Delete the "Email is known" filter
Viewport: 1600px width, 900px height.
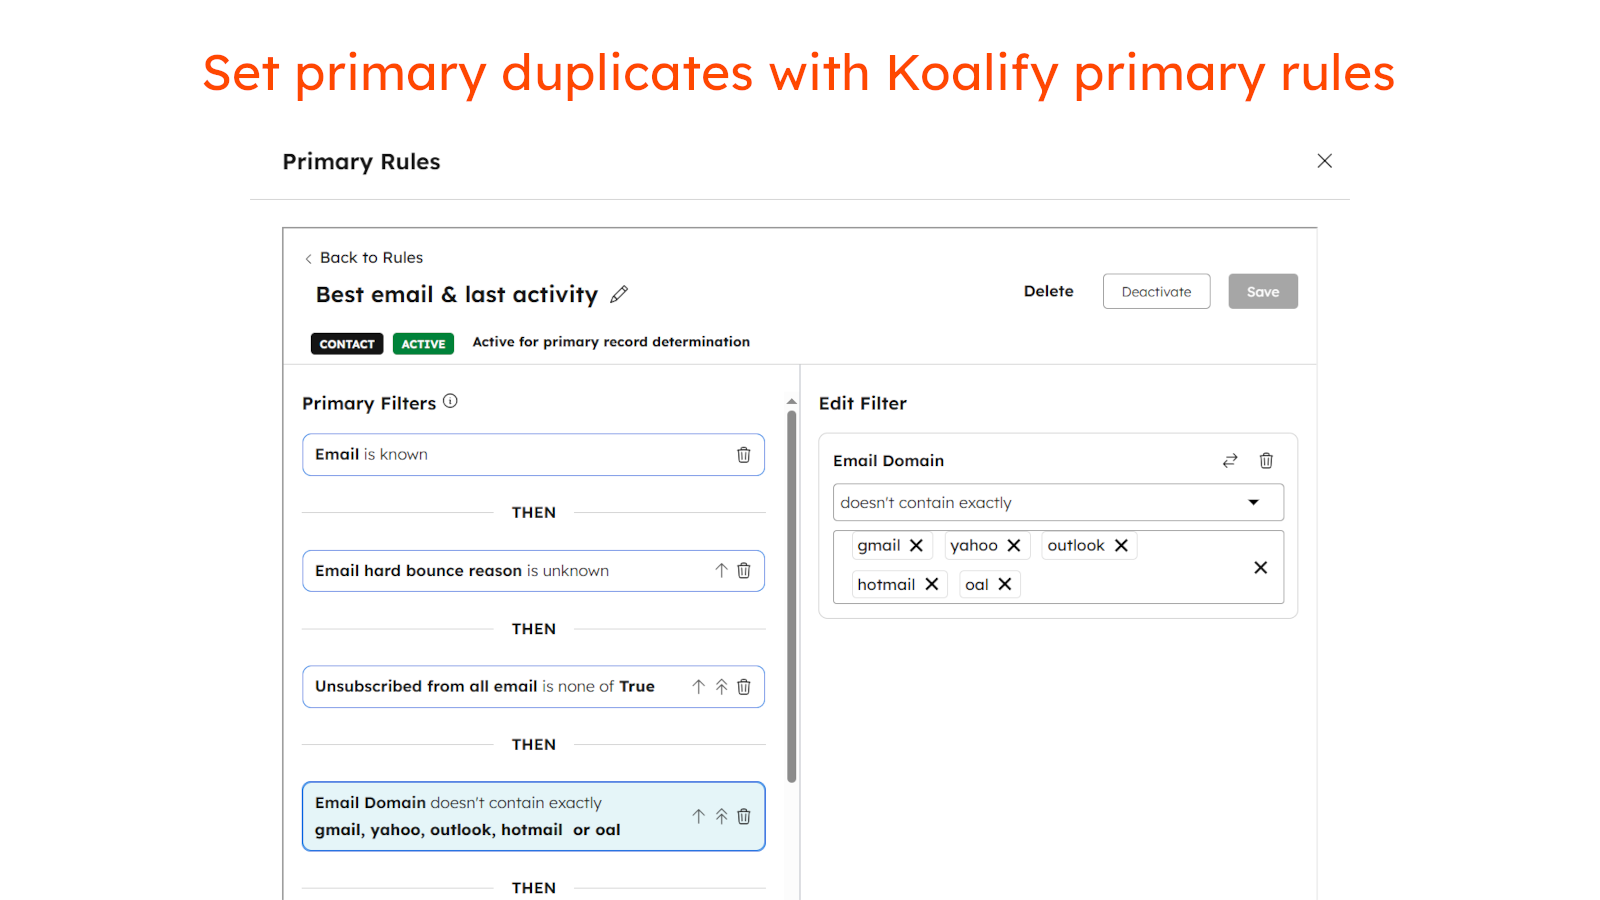[743, 454]
